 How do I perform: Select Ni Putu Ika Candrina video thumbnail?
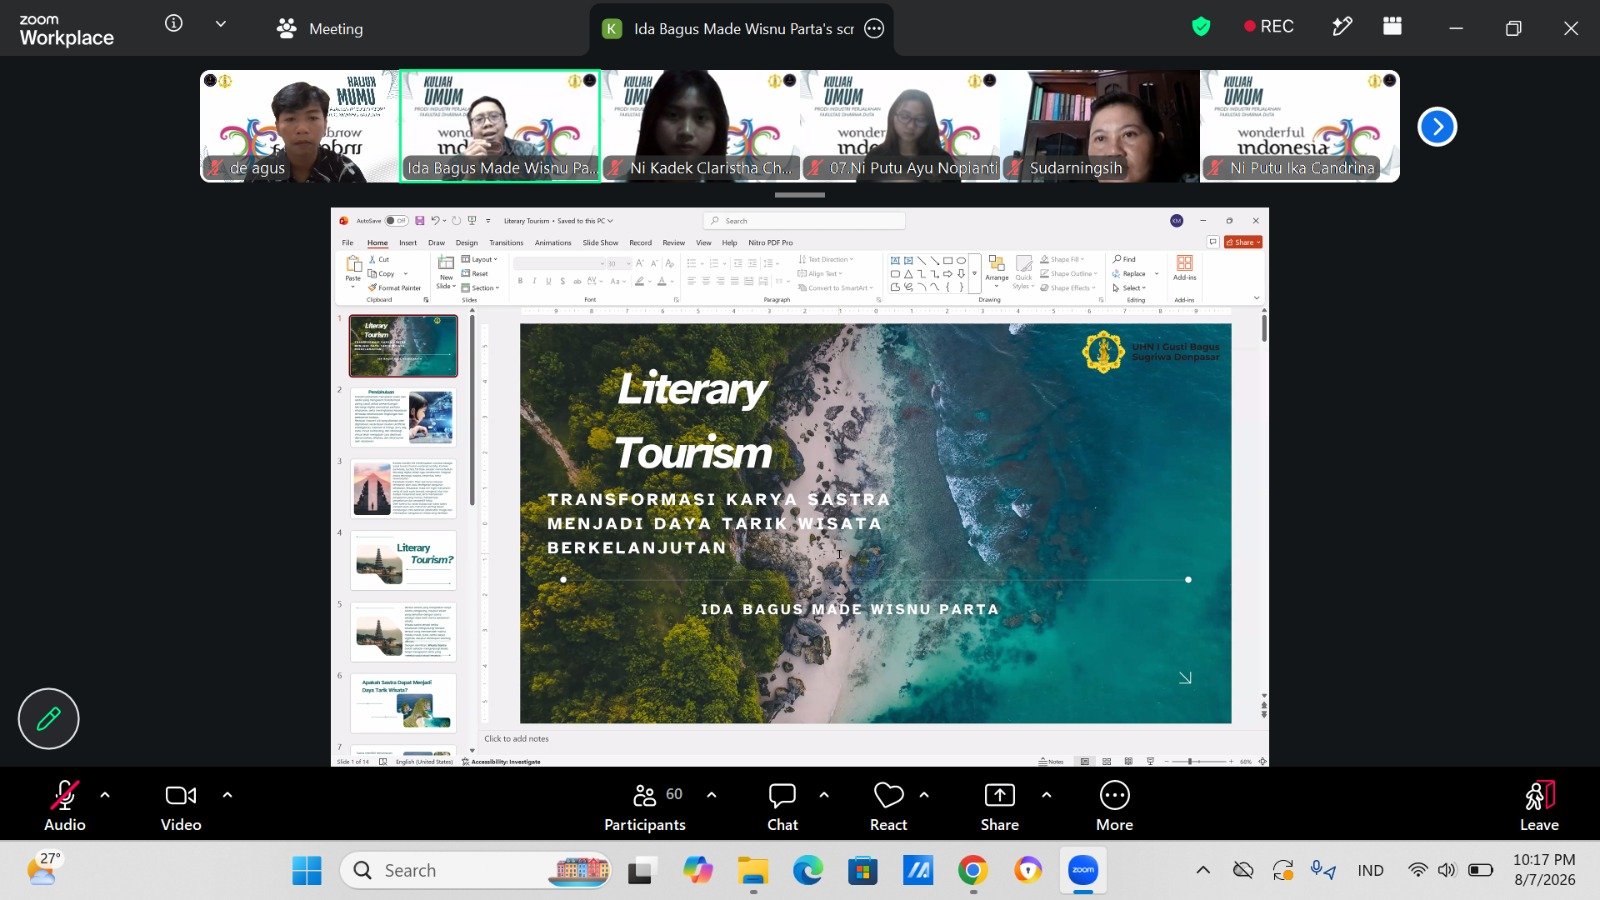(x=1300, y=126)
